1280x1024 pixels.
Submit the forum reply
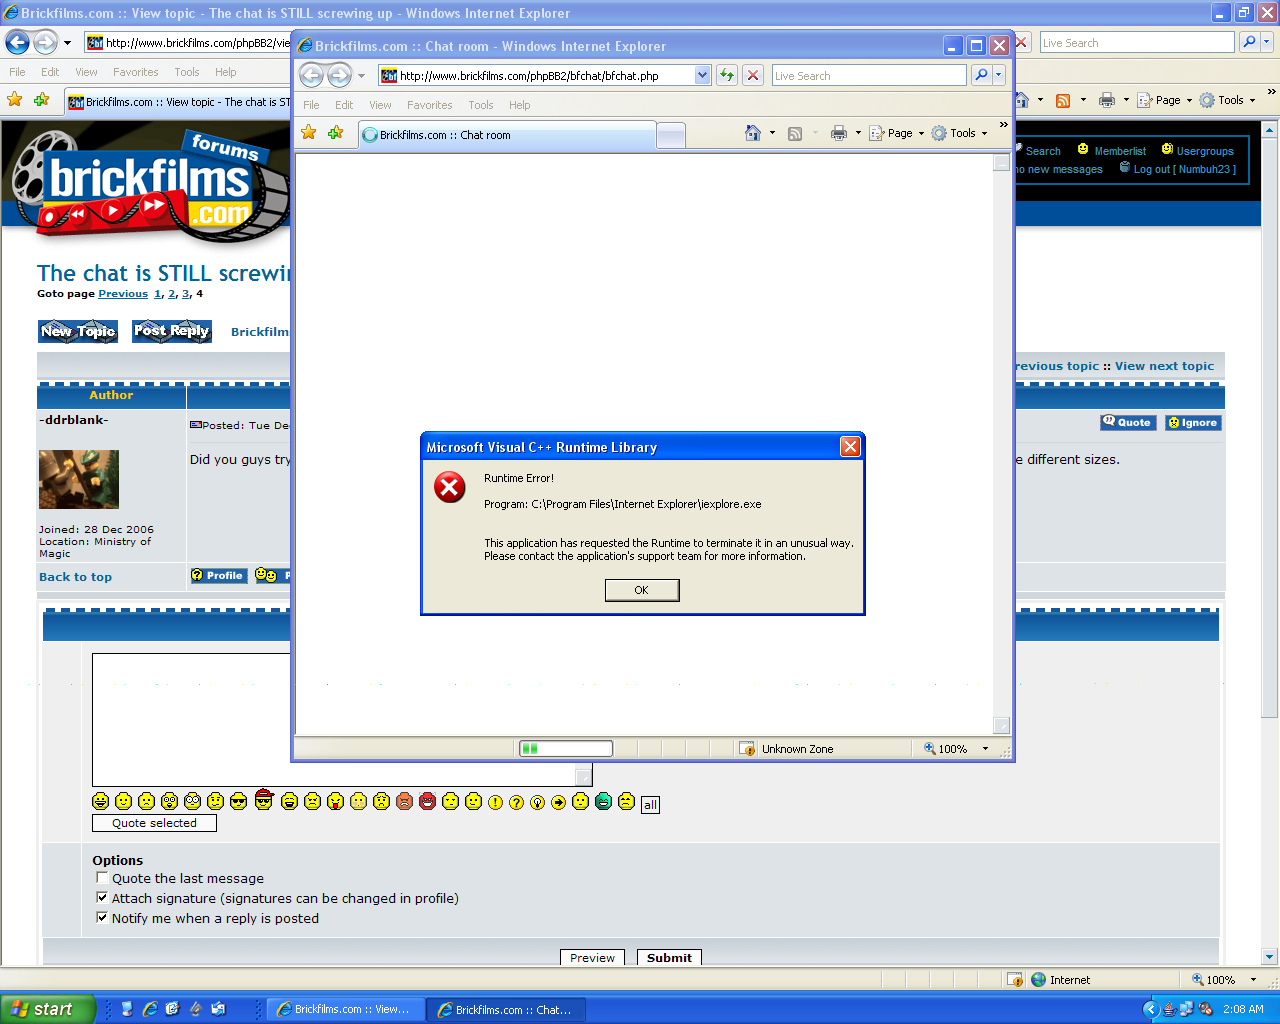[x=669, y=957]
